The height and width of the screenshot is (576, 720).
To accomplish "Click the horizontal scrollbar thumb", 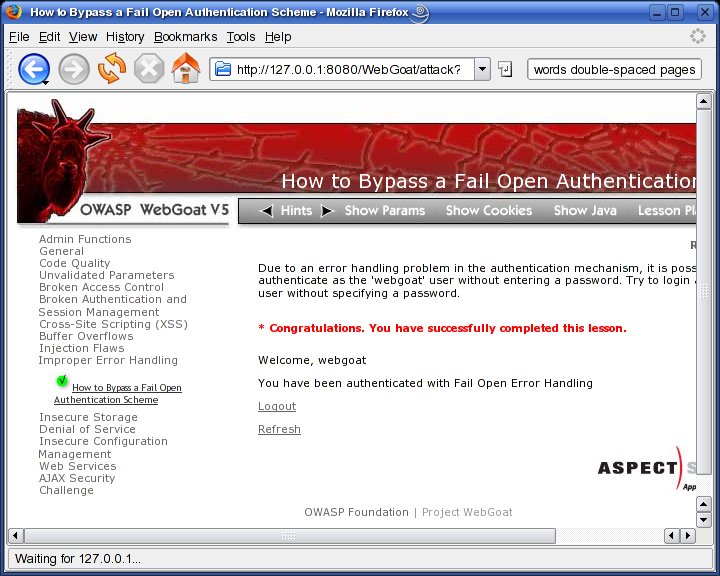I will 288,536.
